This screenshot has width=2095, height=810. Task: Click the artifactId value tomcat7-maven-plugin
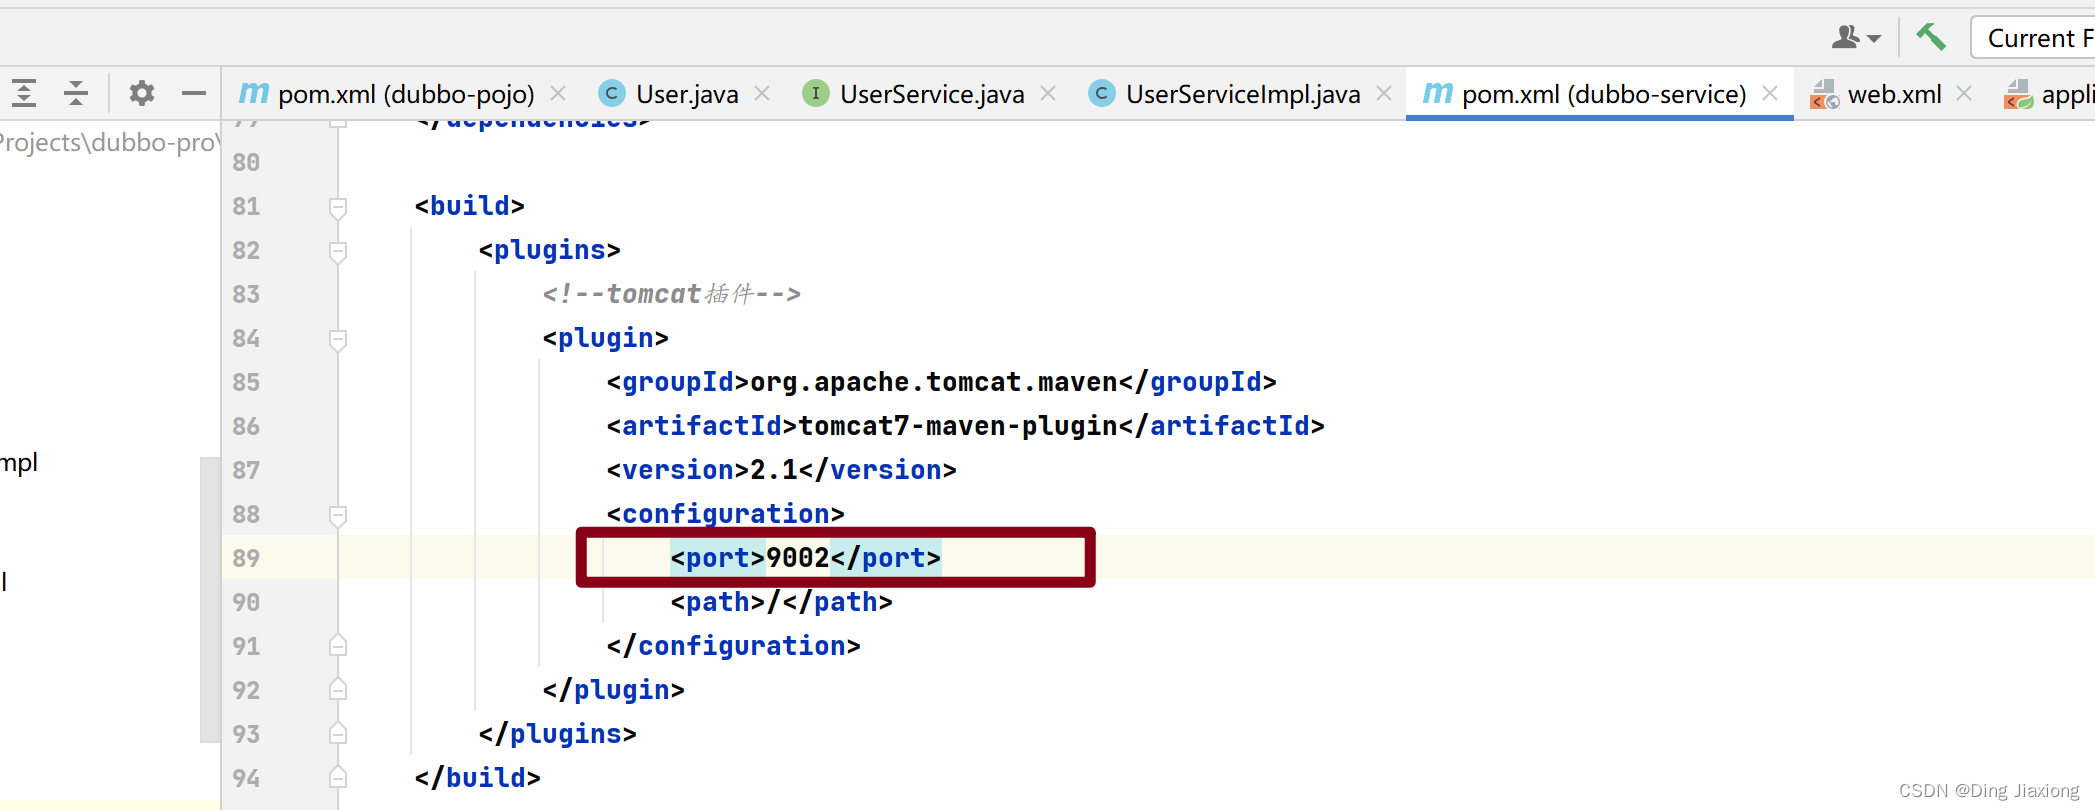pyautogui.click(x=958, y=426)
